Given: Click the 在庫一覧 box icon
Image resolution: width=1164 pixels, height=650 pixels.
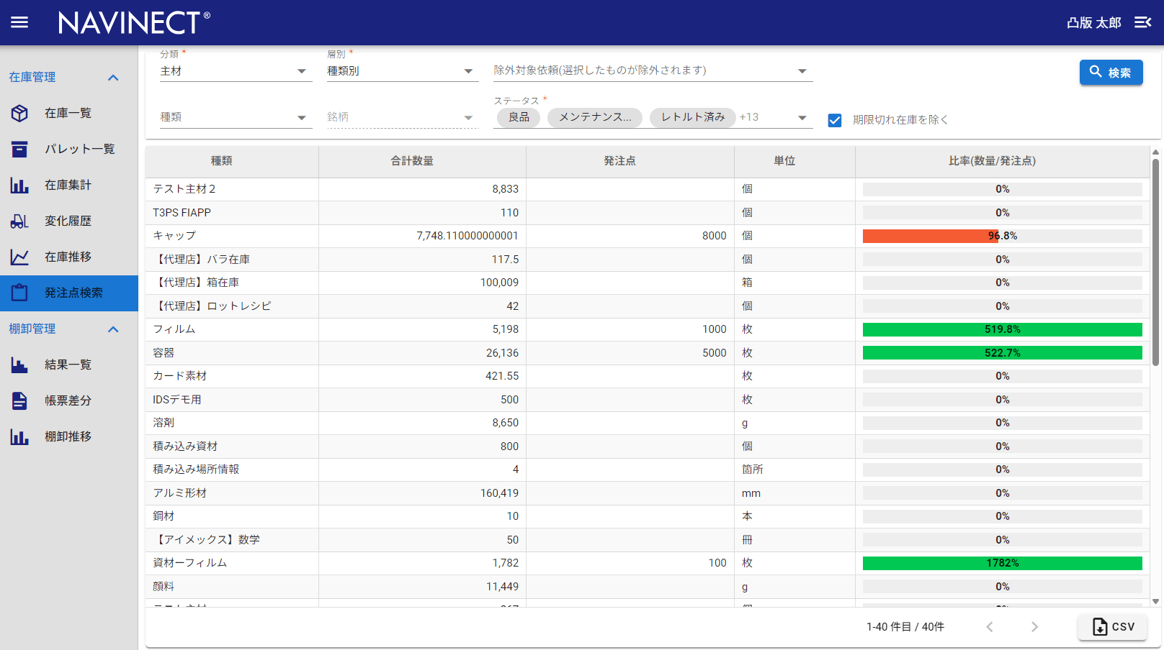Looking at the screenshot, I should click(20, 113).
